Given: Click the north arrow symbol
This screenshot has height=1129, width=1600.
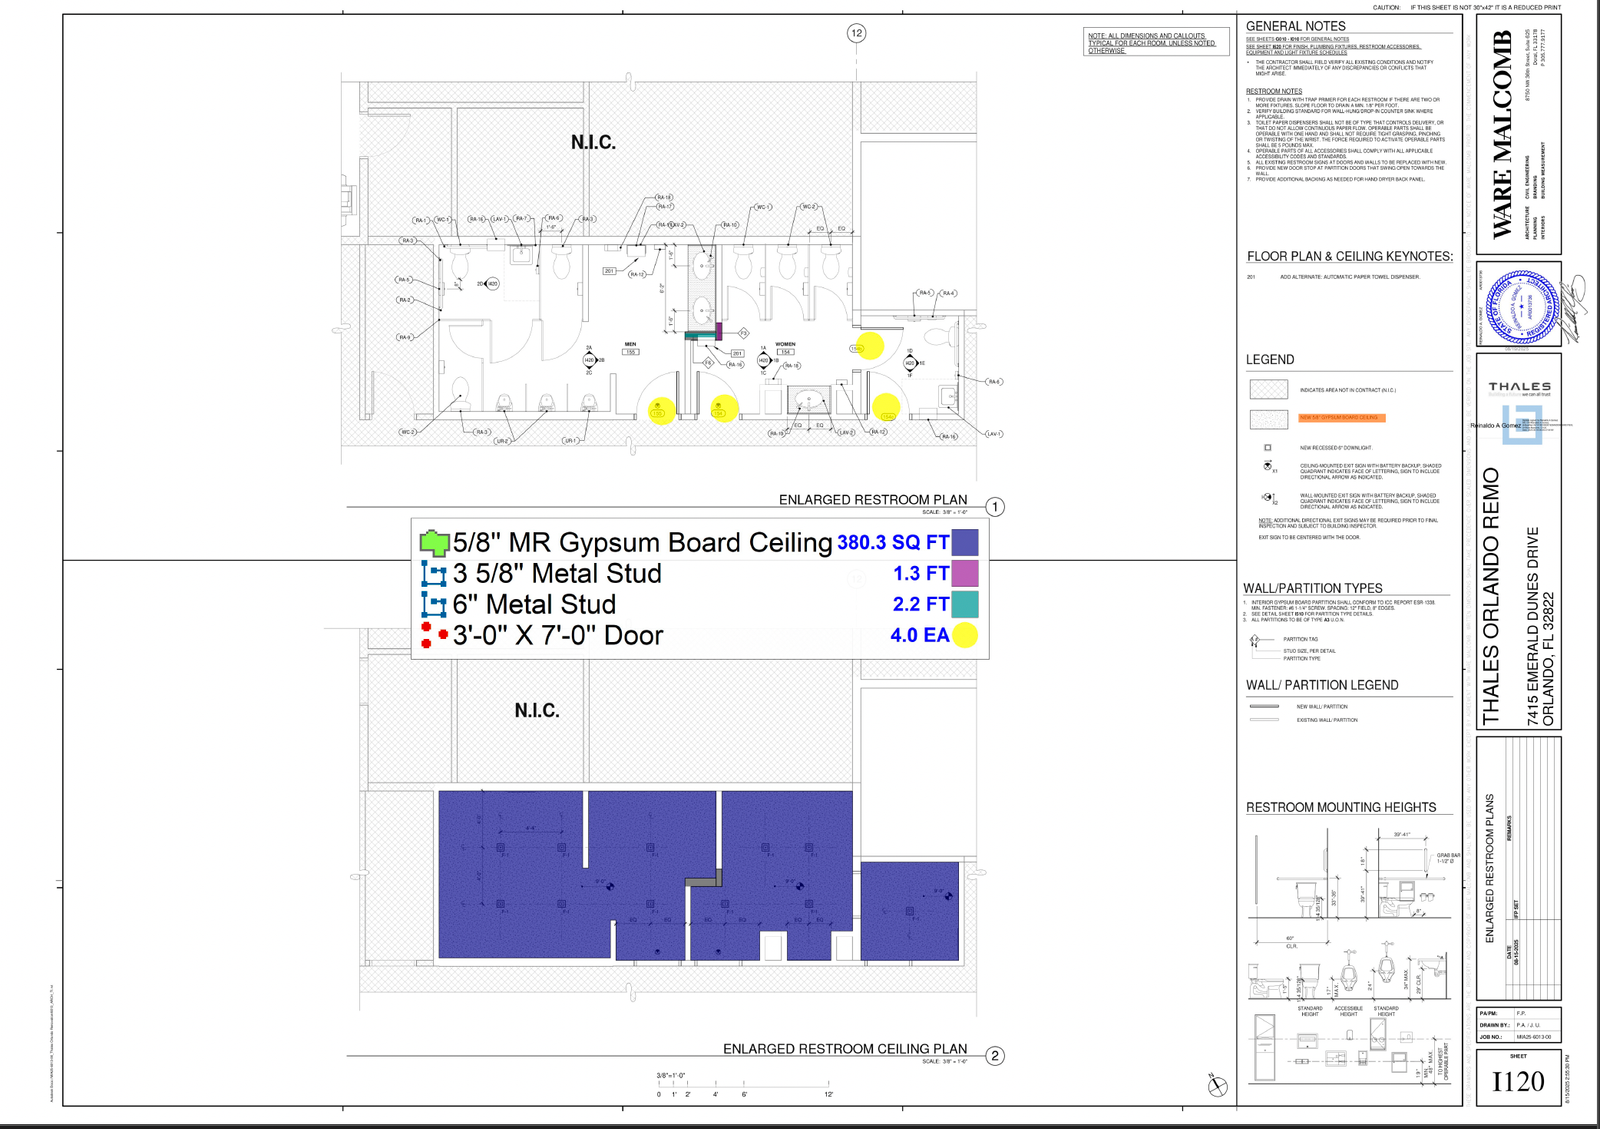Looking at the screenshot, I should [x=1217, y=1087].
